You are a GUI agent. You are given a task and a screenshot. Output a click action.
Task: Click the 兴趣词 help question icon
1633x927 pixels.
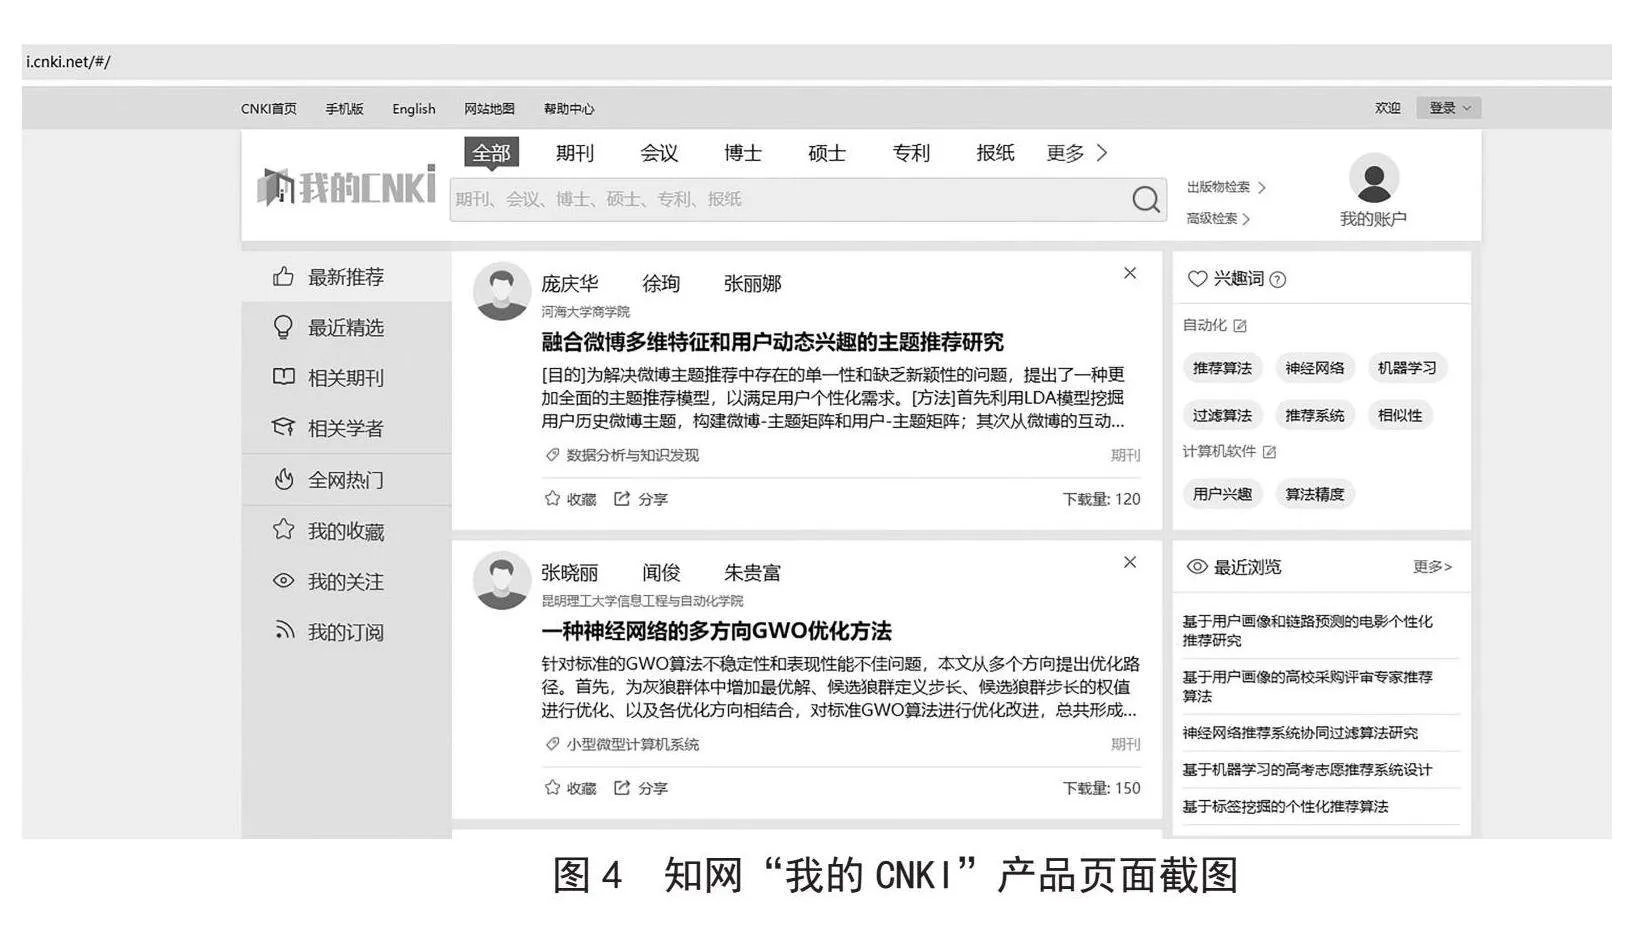pos(1277,280)
